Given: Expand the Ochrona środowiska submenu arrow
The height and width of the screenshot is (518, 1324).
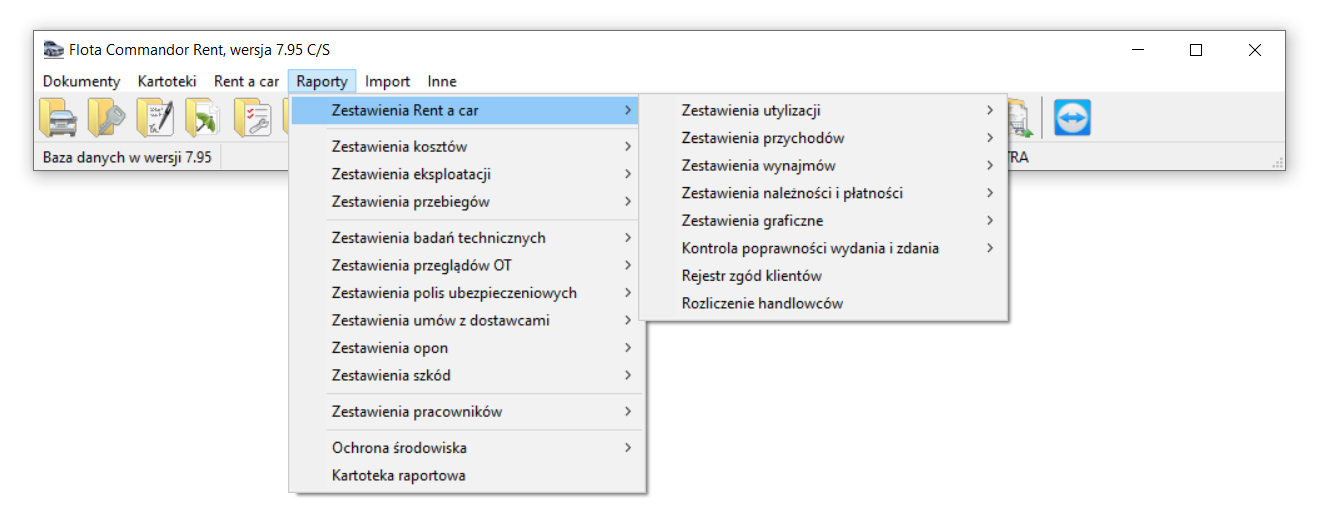Looking at the screenshot, I should (x=628, y=448).
